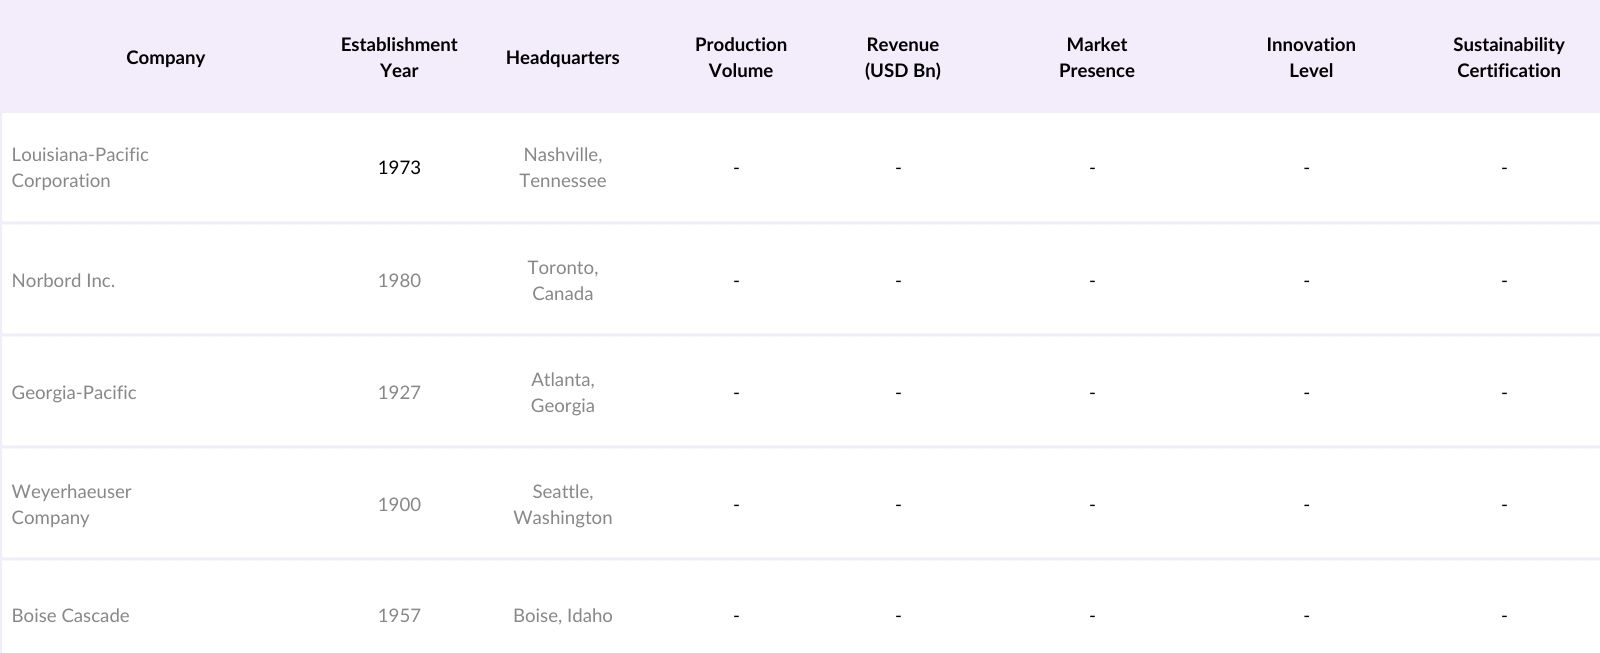Click the Boise, Idaho headquarters cell
The height and width of the screenshot is (653, 1600).
point(562,615)
